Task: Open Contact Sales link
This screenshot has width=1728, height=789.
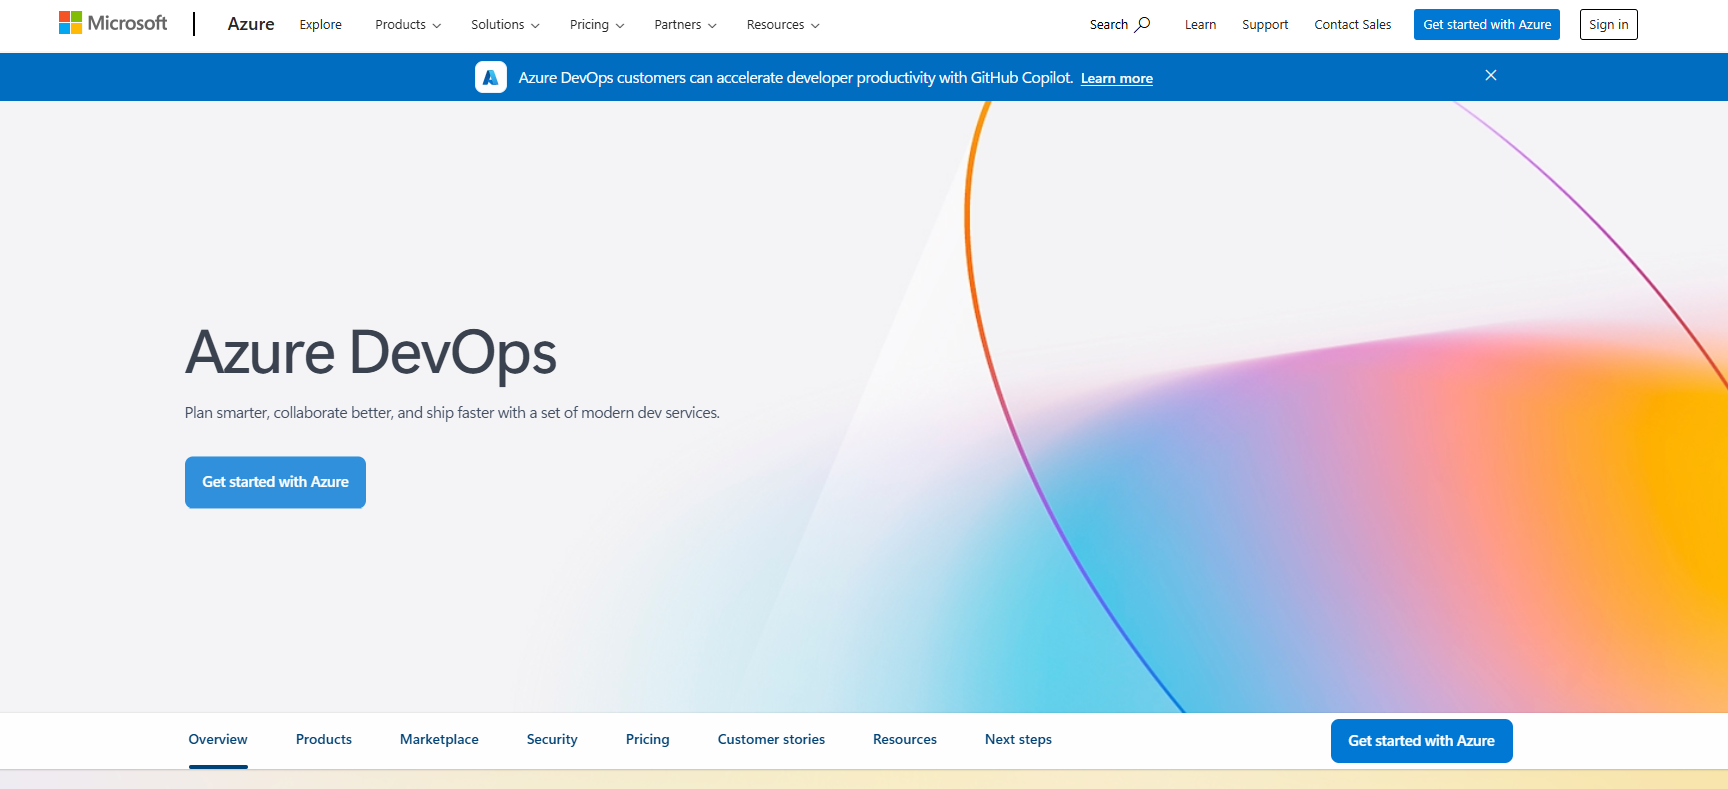Action: tap(1352, 25)
